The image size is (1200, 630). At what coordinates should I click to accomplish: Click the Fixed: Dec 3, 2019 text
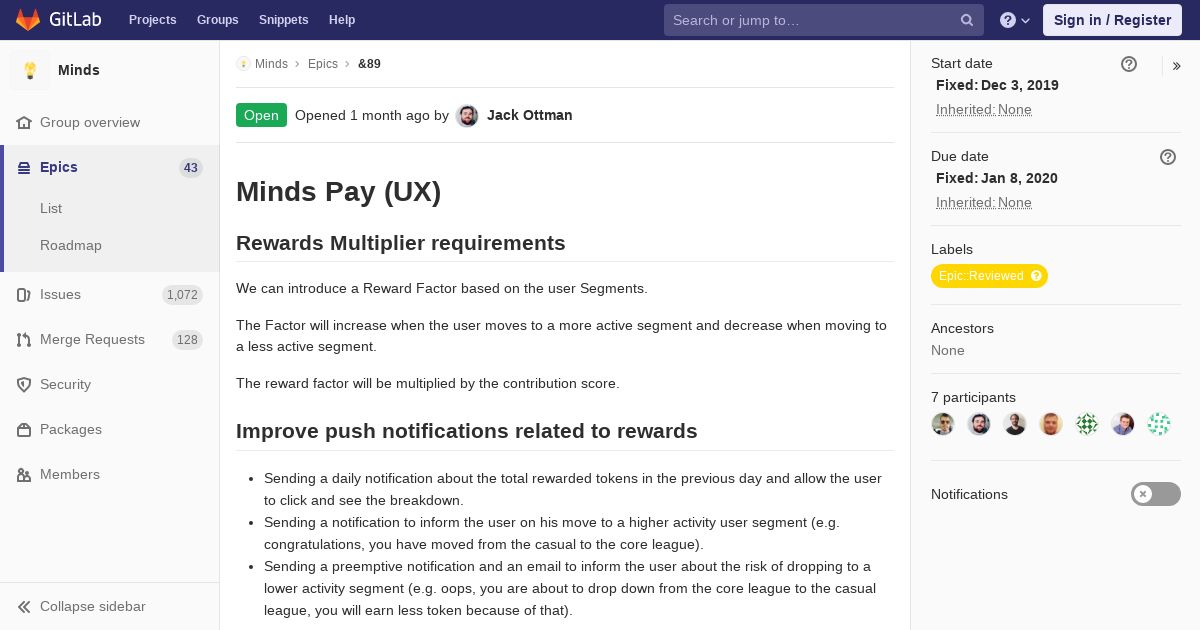(x=997, y=86)
